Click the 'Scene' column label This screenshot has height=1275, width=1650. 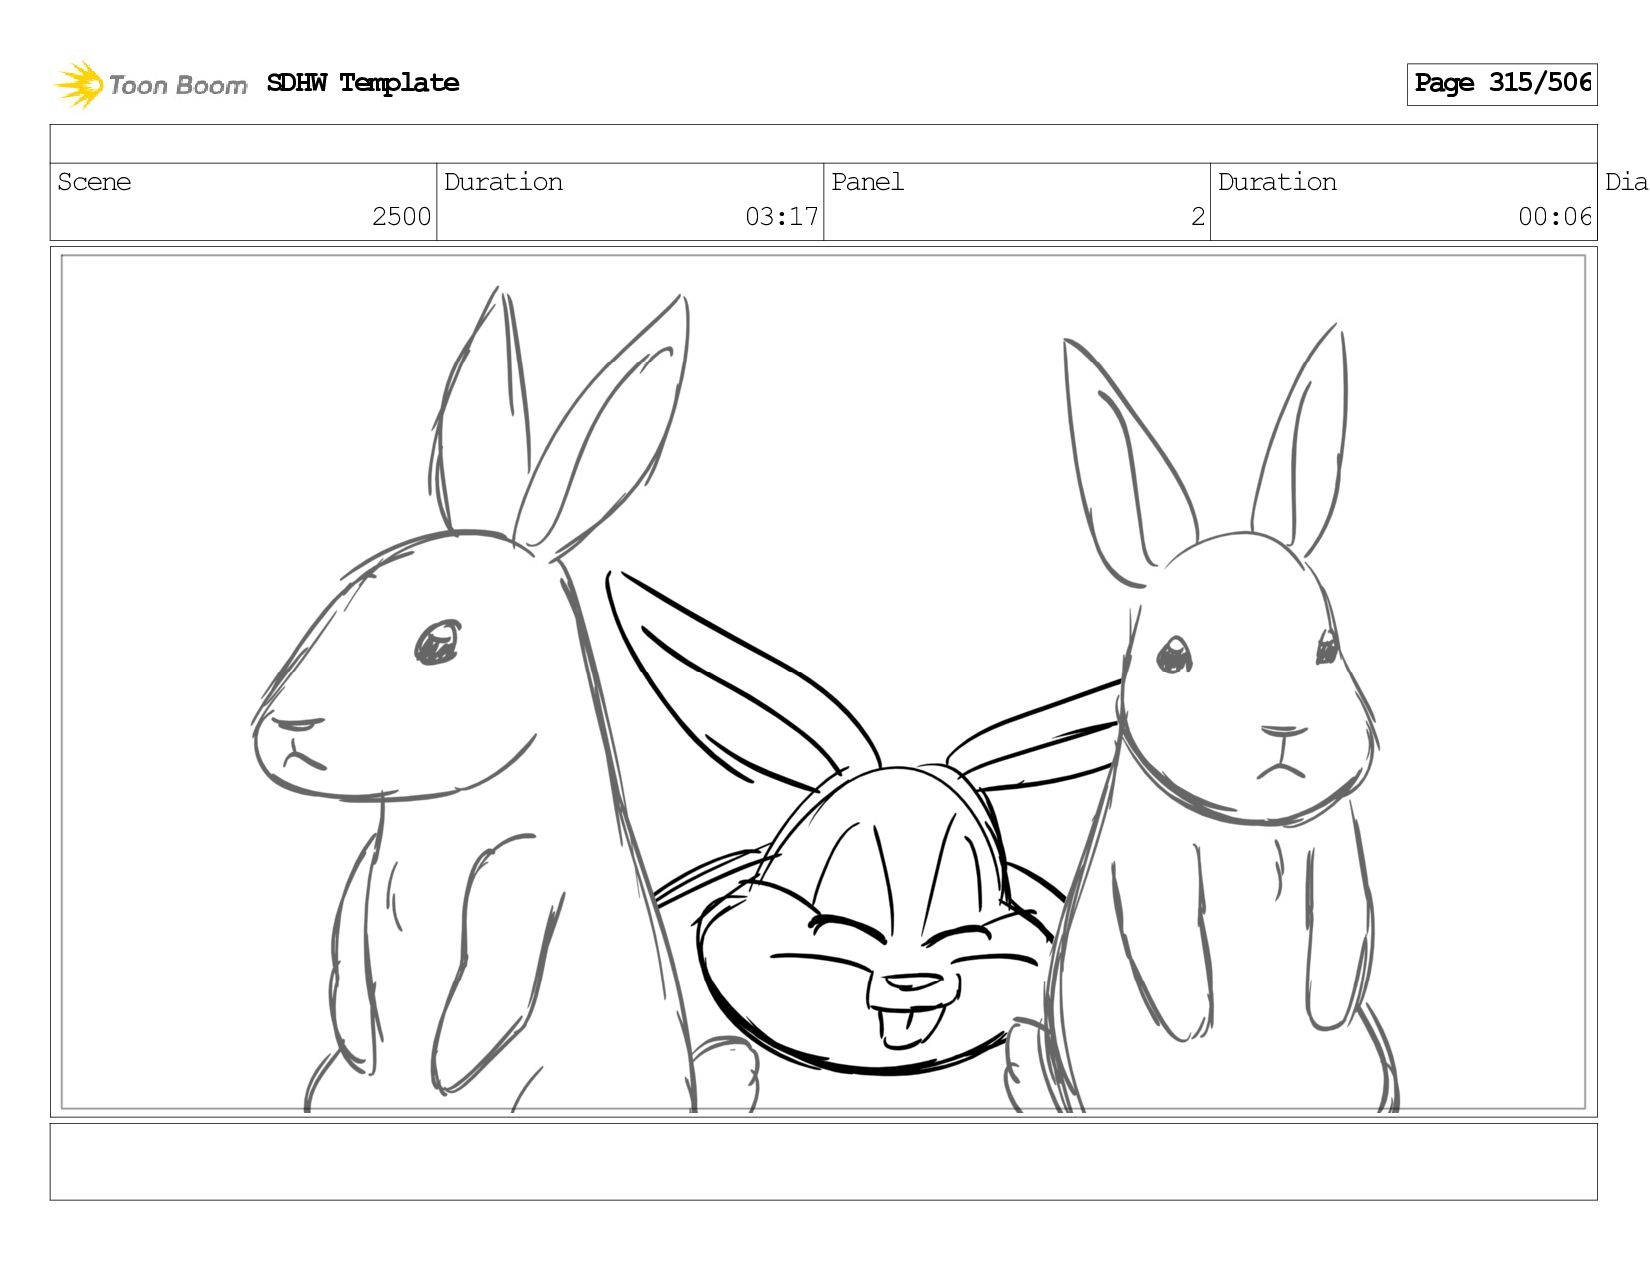click(94, 182)
